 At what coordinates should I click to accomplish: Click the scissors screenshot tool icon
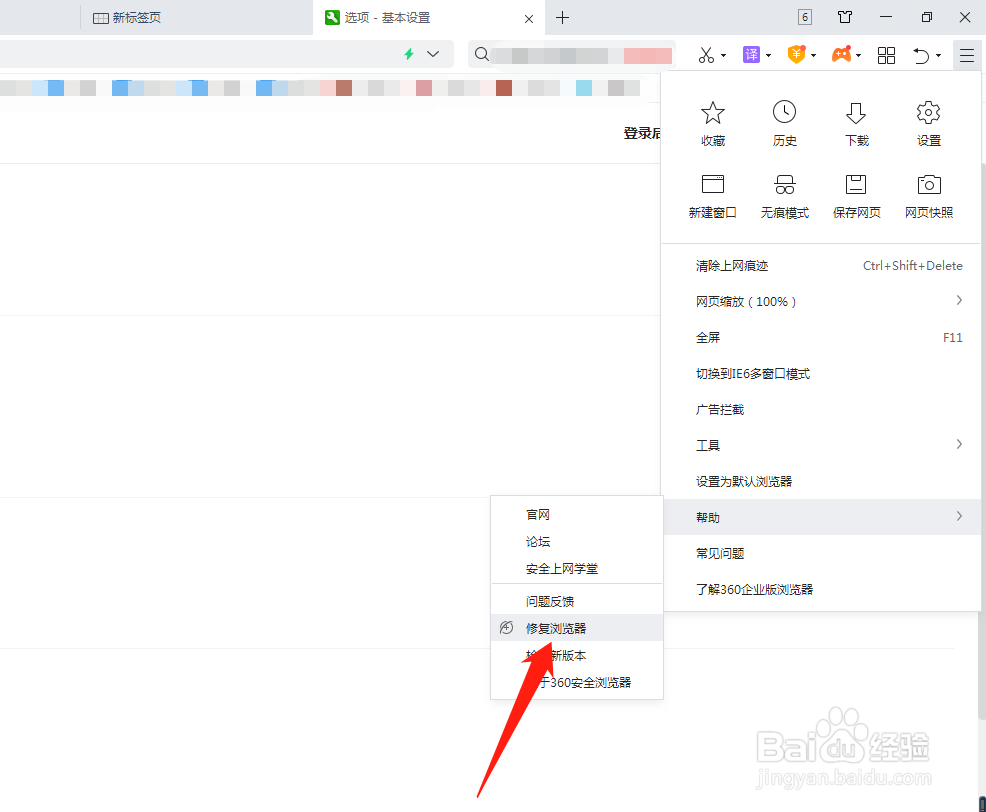706,55
